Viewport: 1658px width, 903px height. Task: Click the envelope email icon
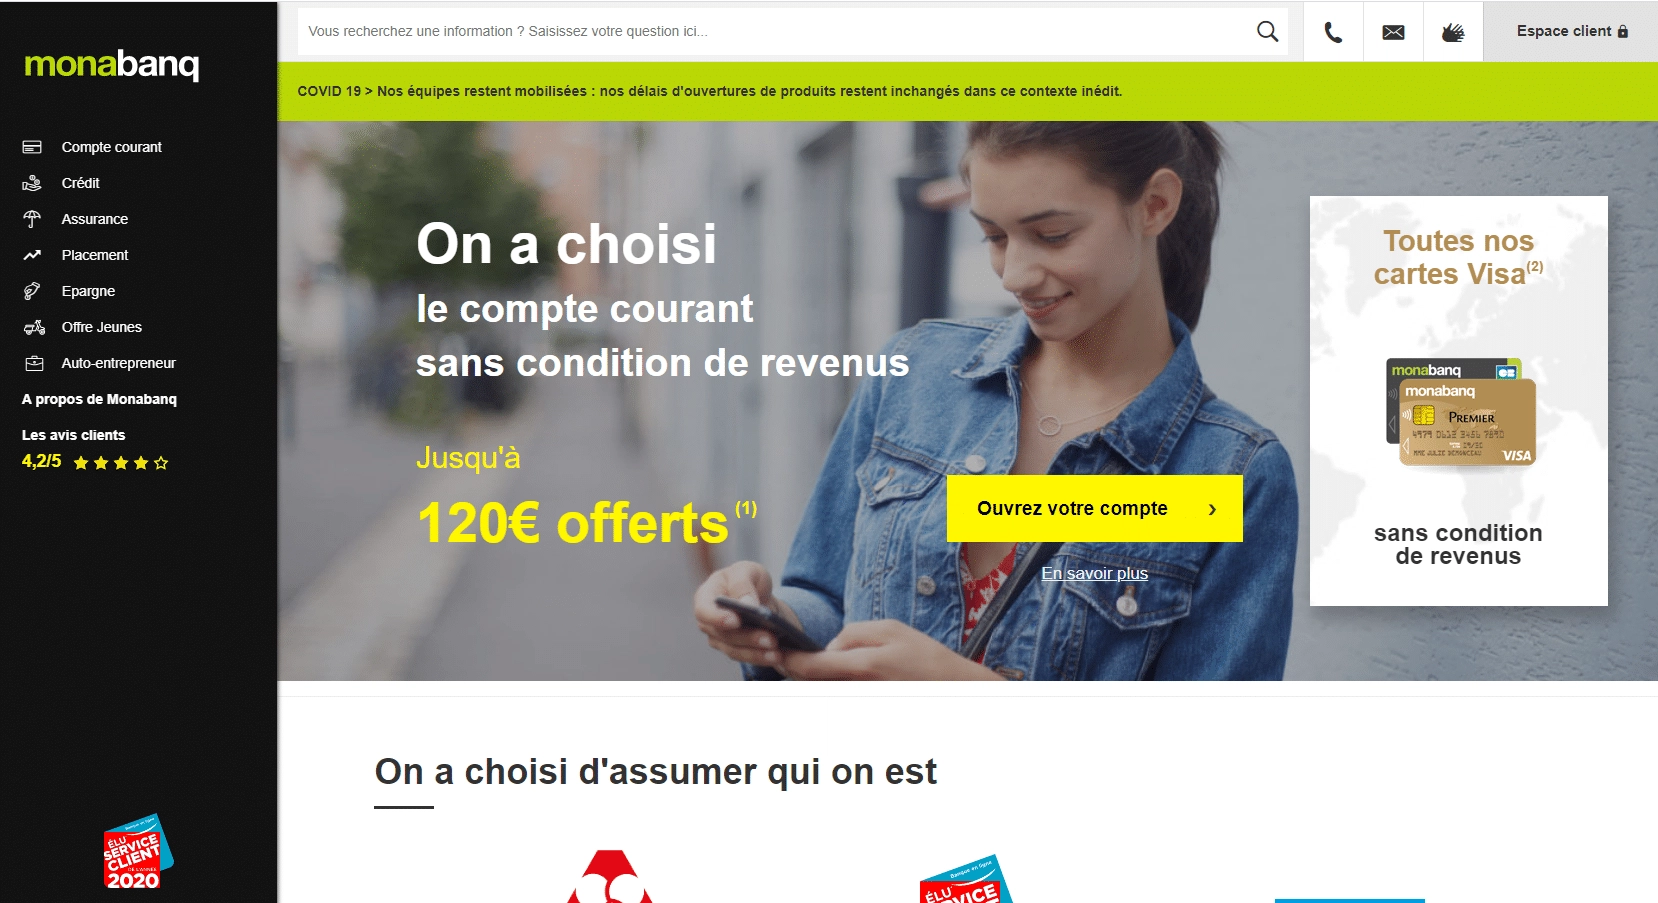(1393, 32)
